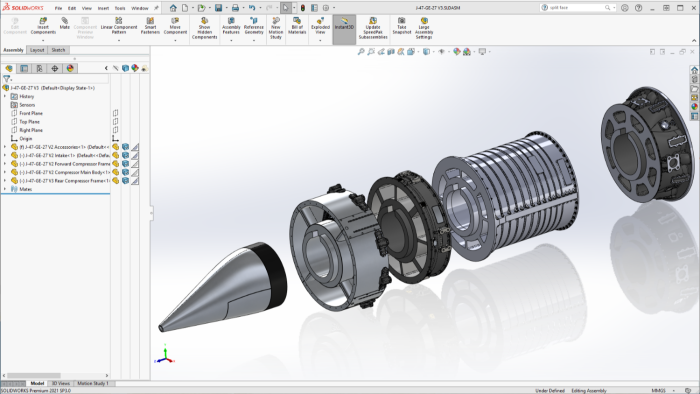
Task: Toggle hide/show for the Intake component
Action: point(116,155)
